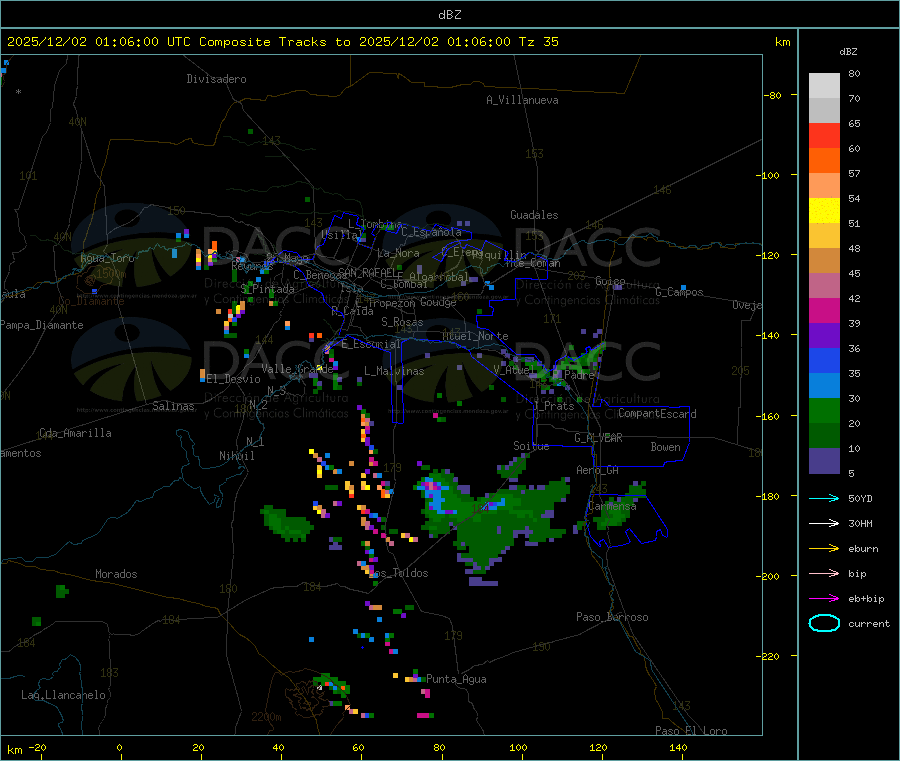Click the Cda_Amarilla map label
The image size is (900, 761).
(x=76, y=433)
